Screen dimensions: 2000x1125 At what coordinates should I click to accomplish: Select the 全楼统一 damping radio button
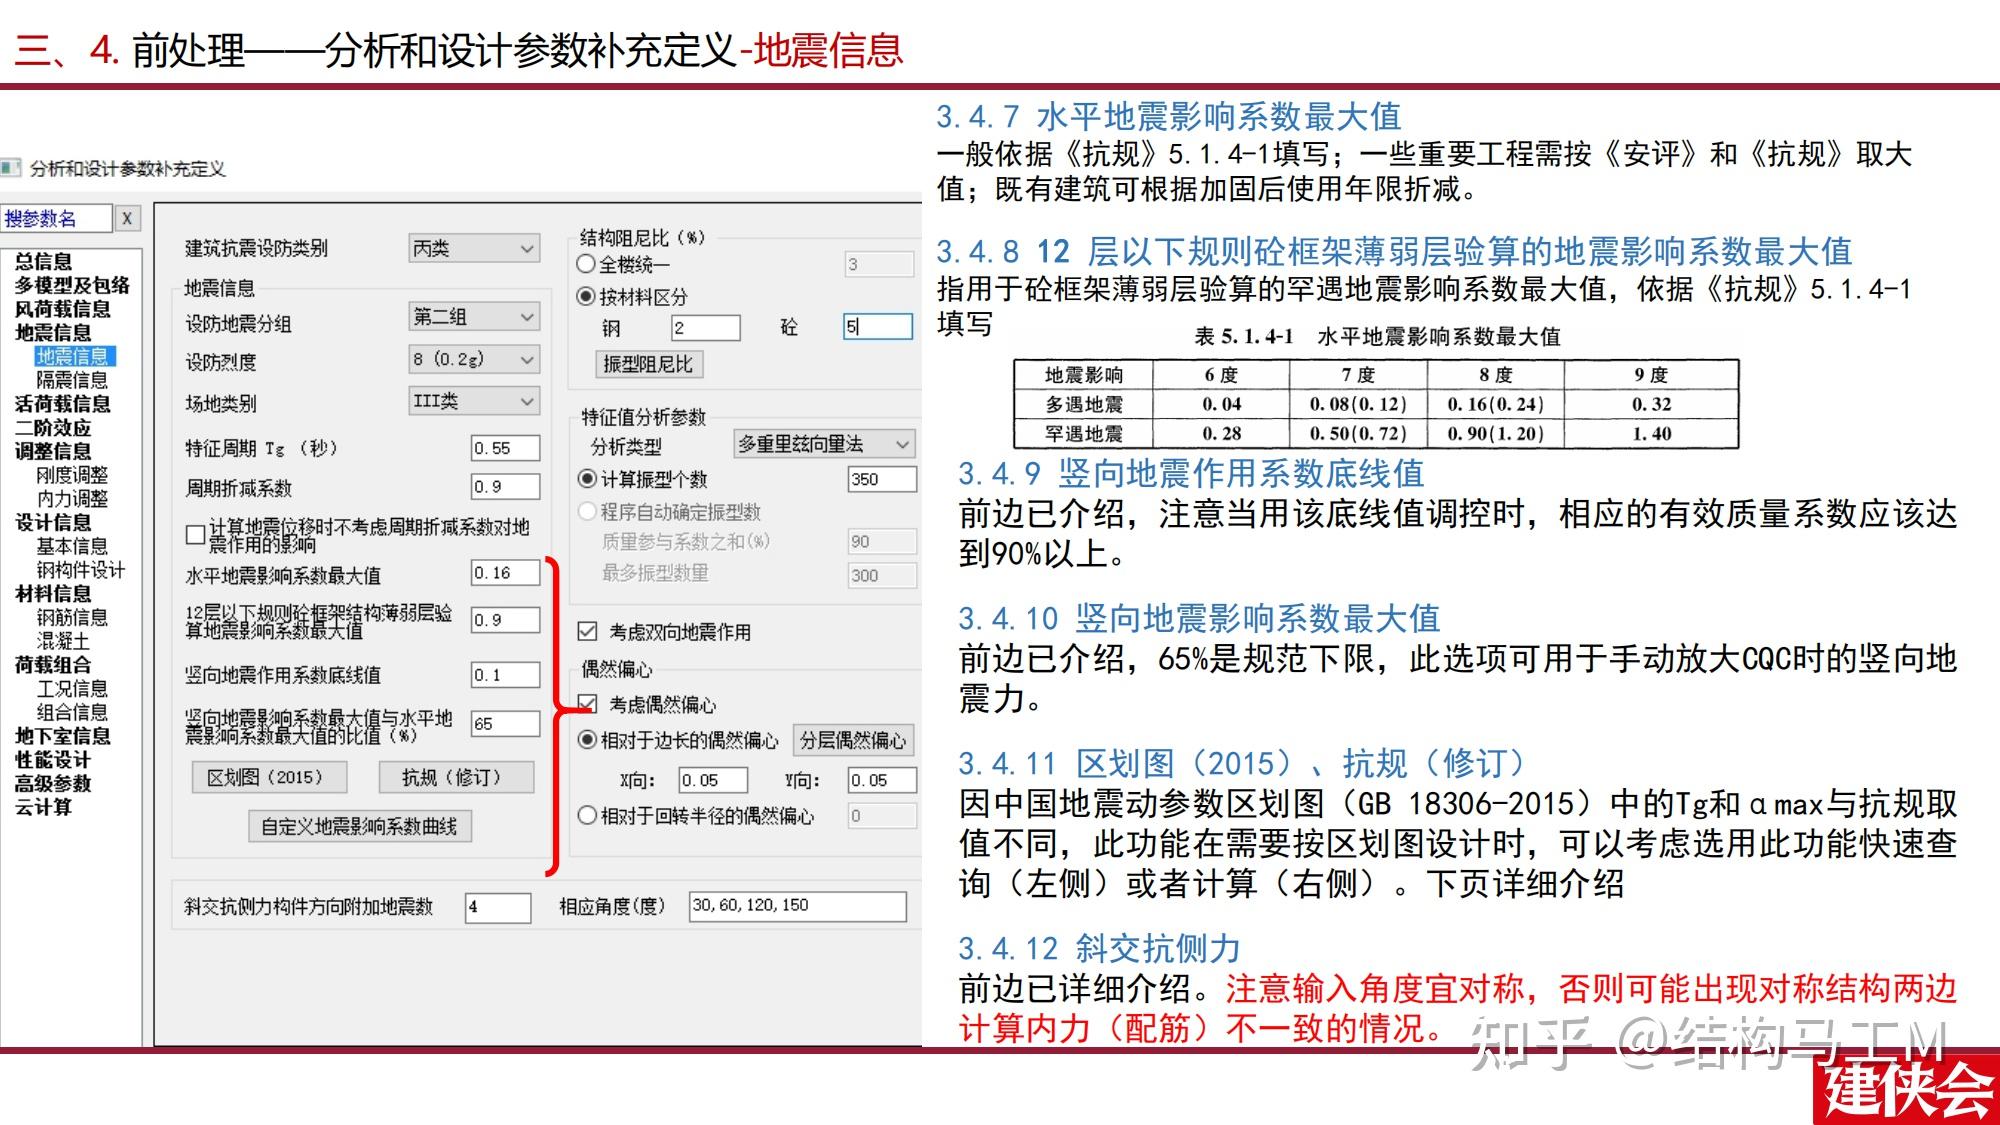(584, 263)
